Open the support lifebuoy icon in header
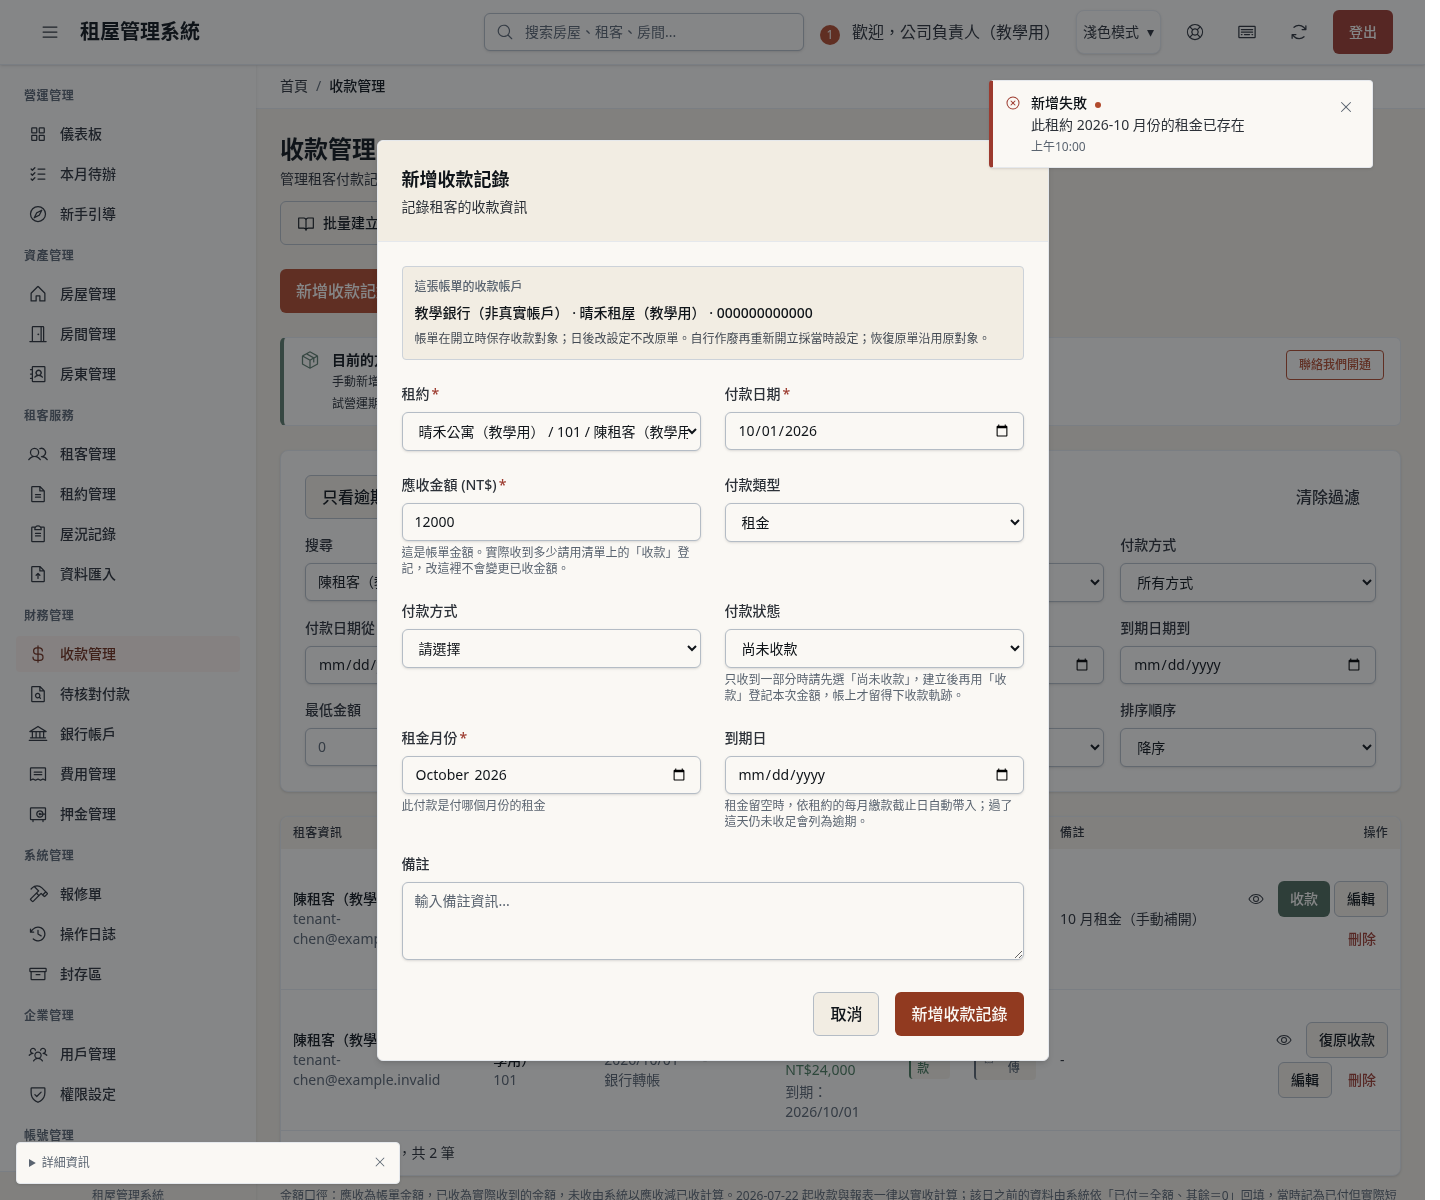This screenshot has width=1440, height=1200. coord(1195,32)
